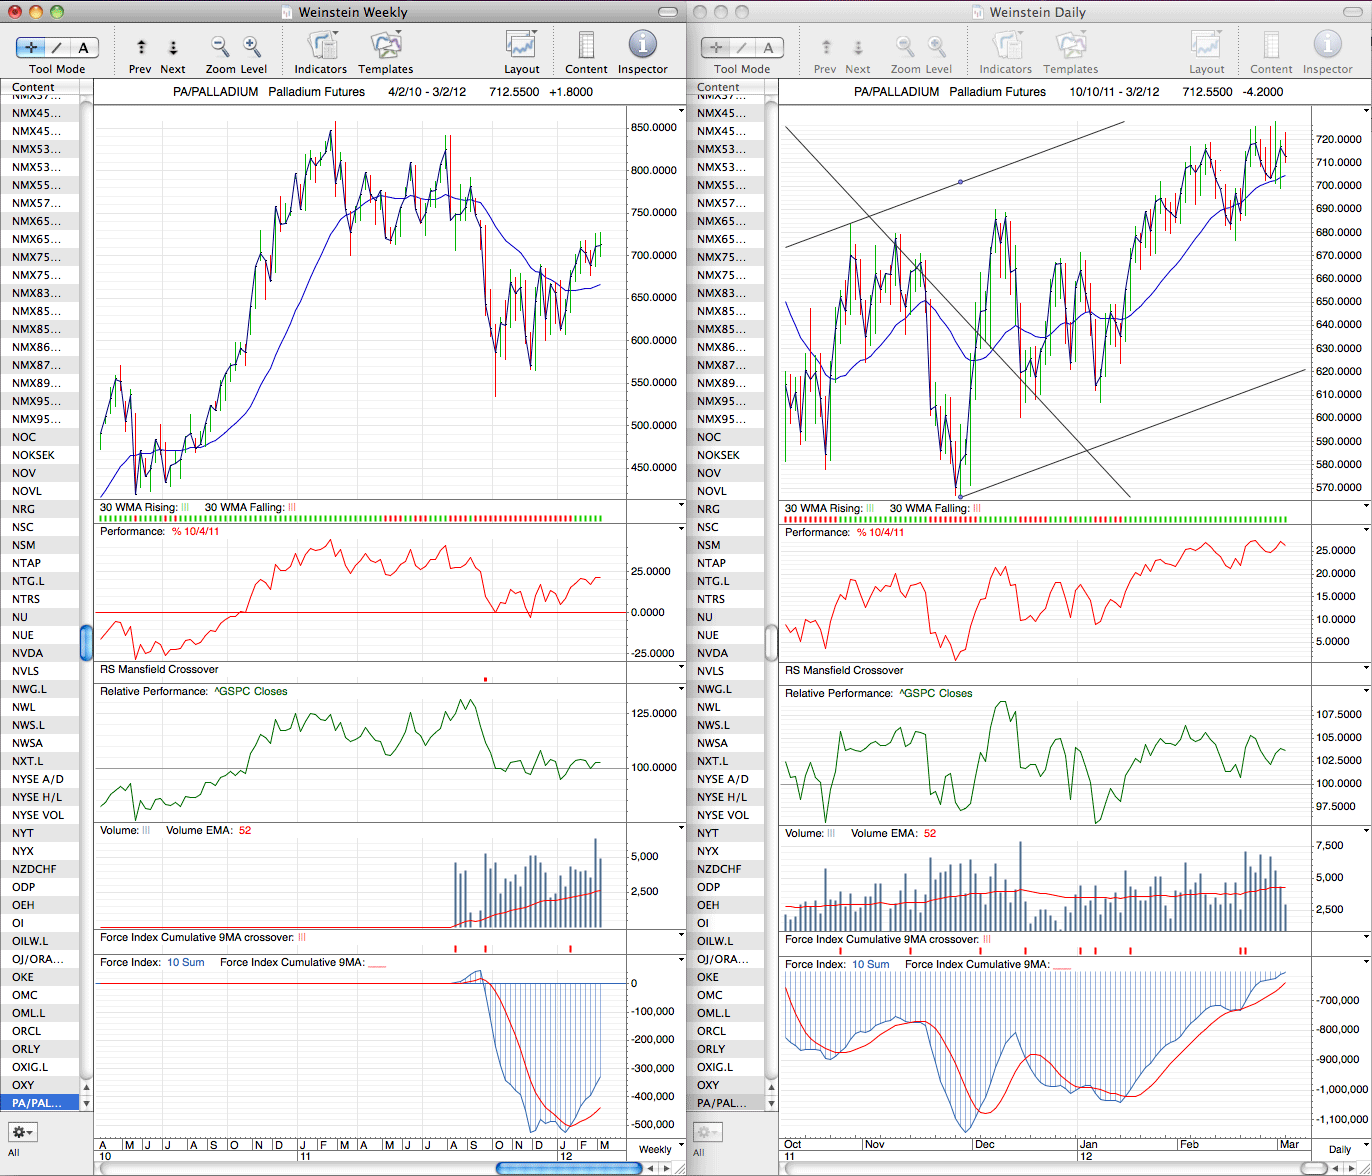
Task: Open the gear action menu below watchlist
Action: tap(22, 1132)
